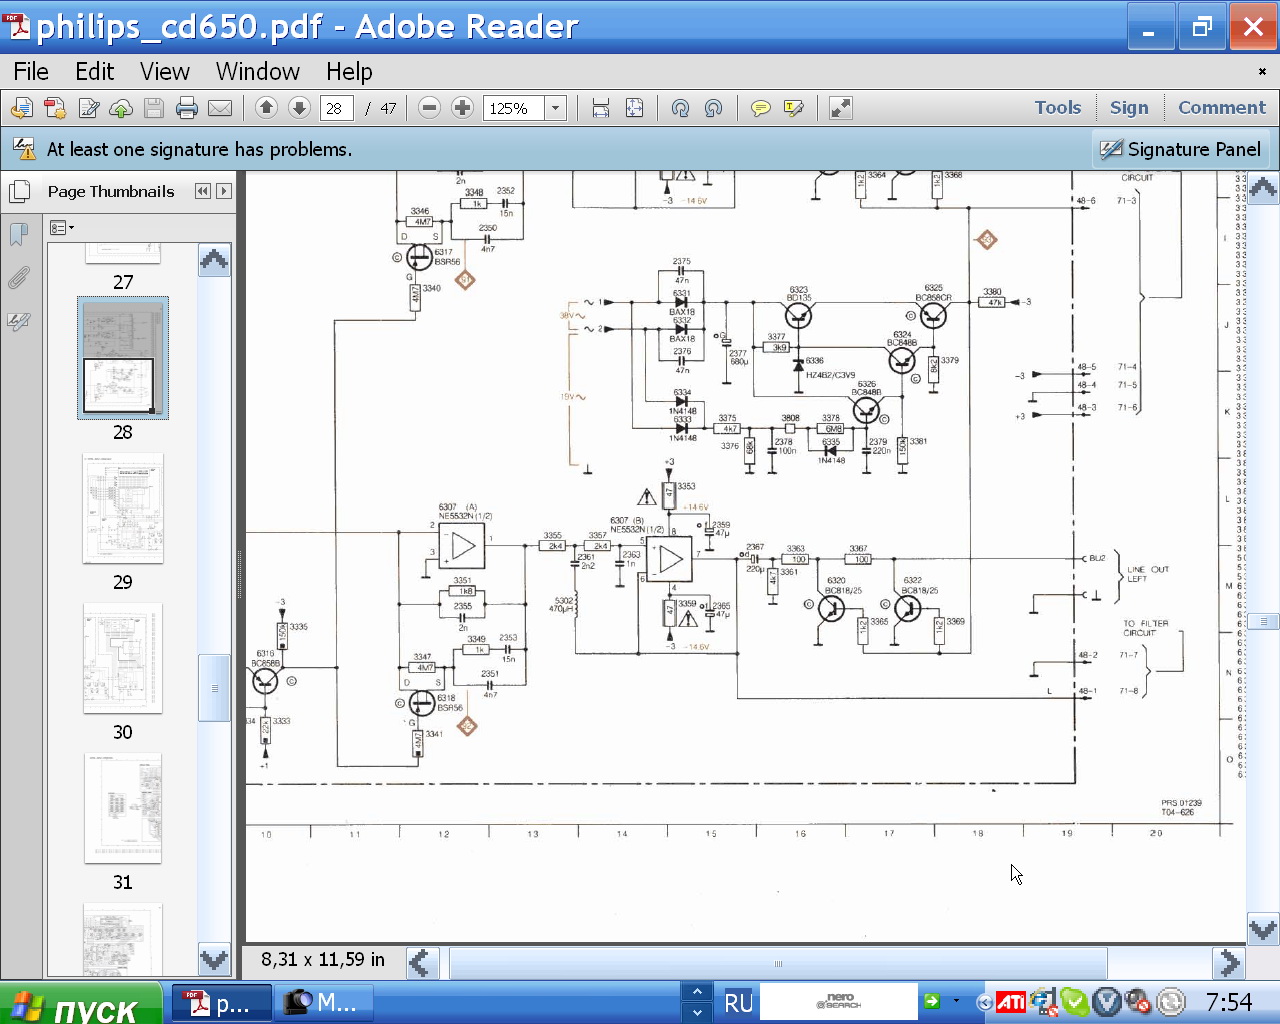Toggle read mode fullscreen arrows icon
This screenshot has height=1024, width=1280.
(841, 108)
